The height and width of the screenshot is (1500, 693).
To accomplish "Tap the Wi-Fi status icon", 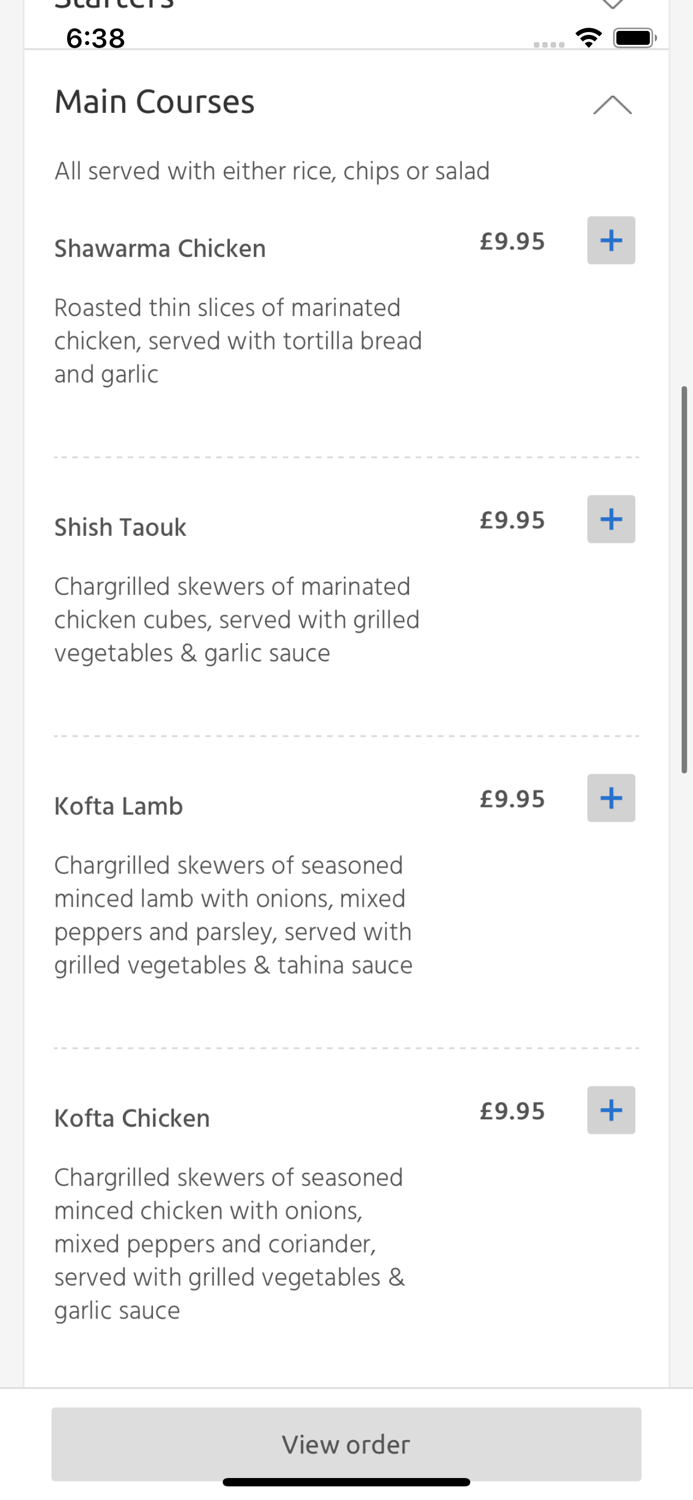I will click(x=588, y=37).
